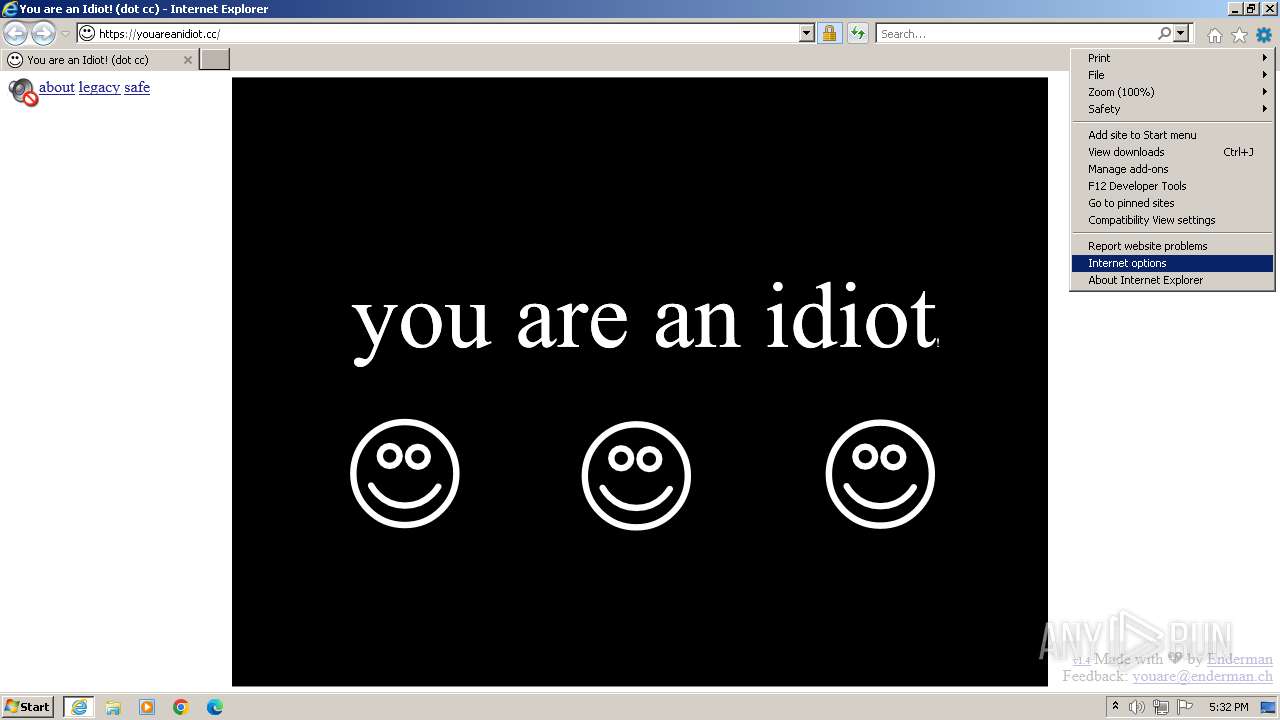
Task: Click the browser Back arrow button
Action: click(16, 34)
